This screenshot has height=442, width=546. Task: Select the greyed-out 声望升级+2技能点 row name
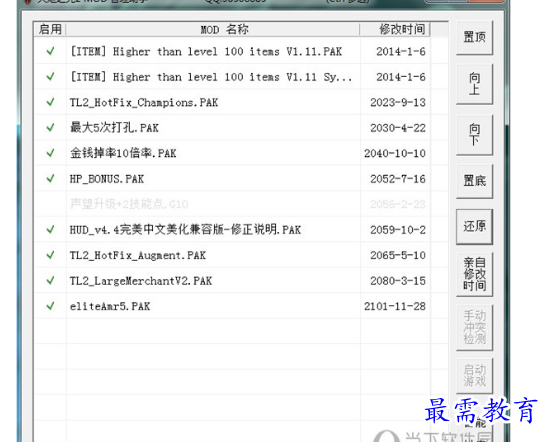tap(129, 204)
